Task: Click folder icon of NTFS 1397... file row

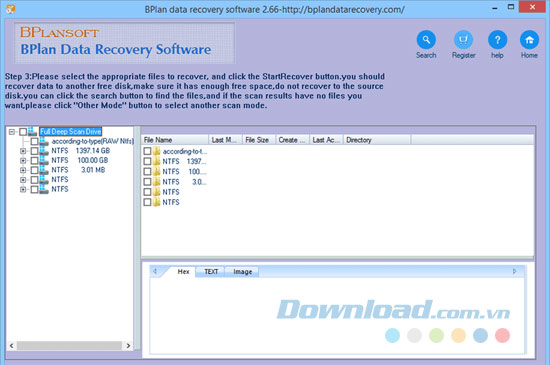Action: tap(156, 161)
